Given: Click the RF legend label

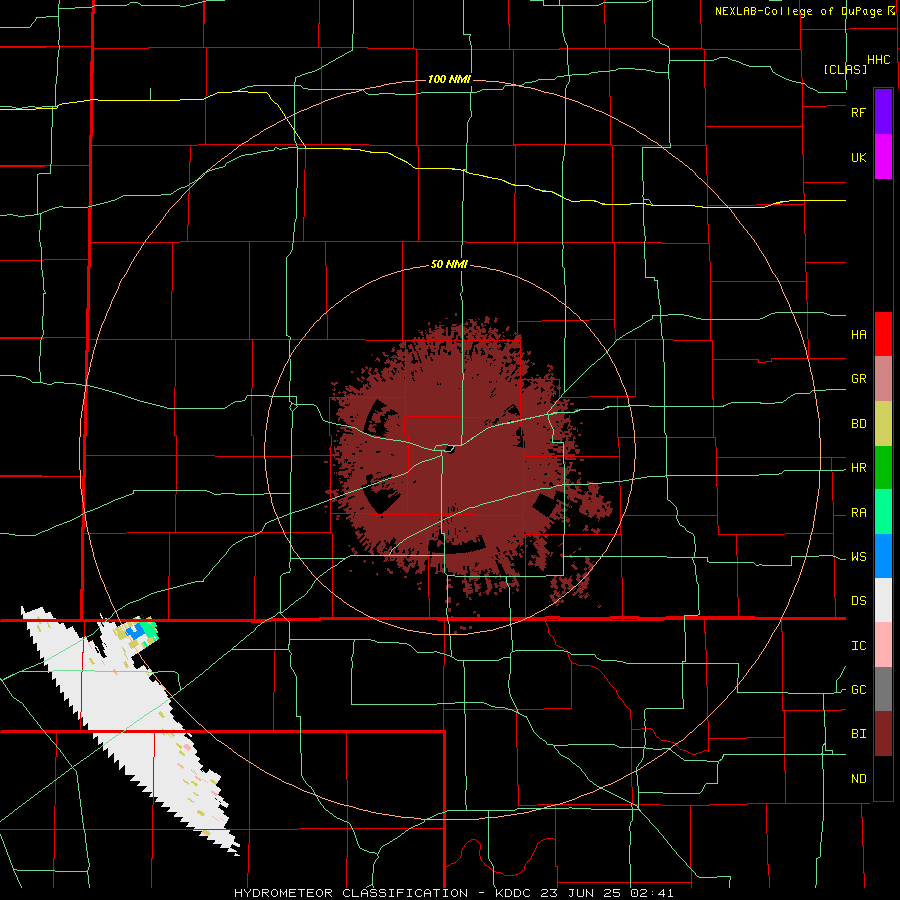Looking at the screenshot, I should [x=858, y=112].
